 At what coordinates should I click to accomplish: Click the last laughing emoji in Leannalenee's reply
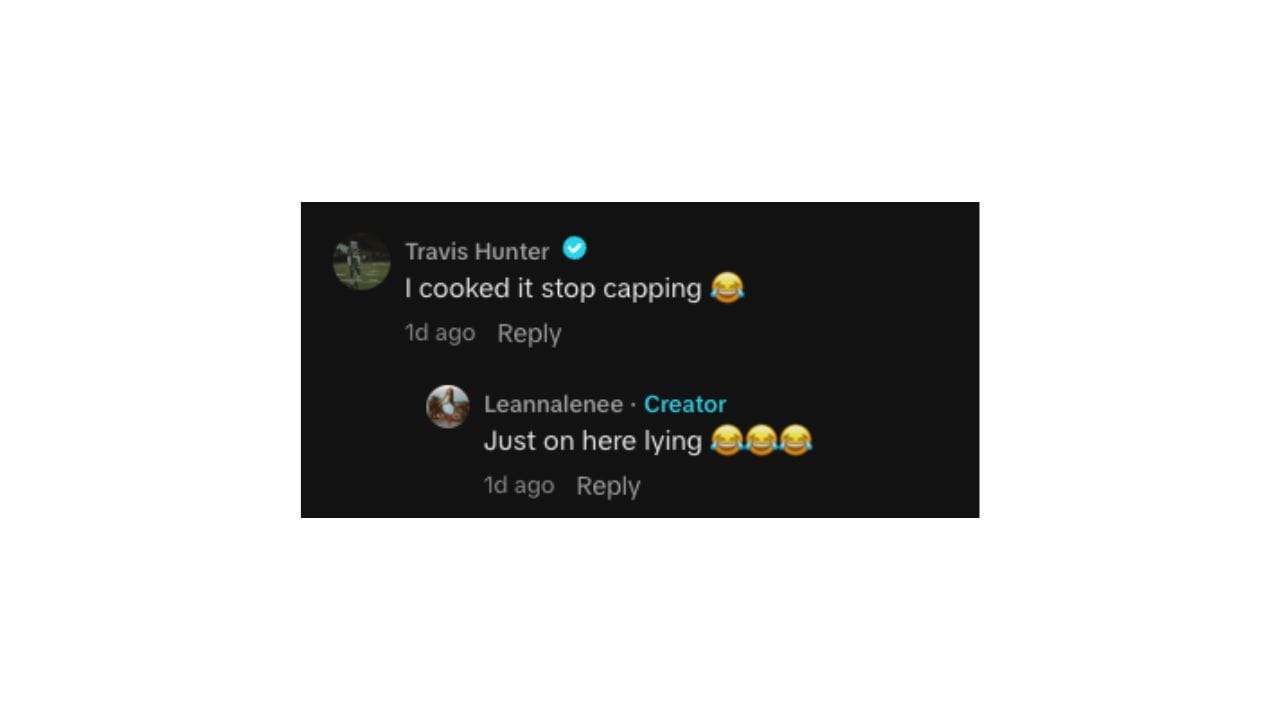click(x=796, y=440)
